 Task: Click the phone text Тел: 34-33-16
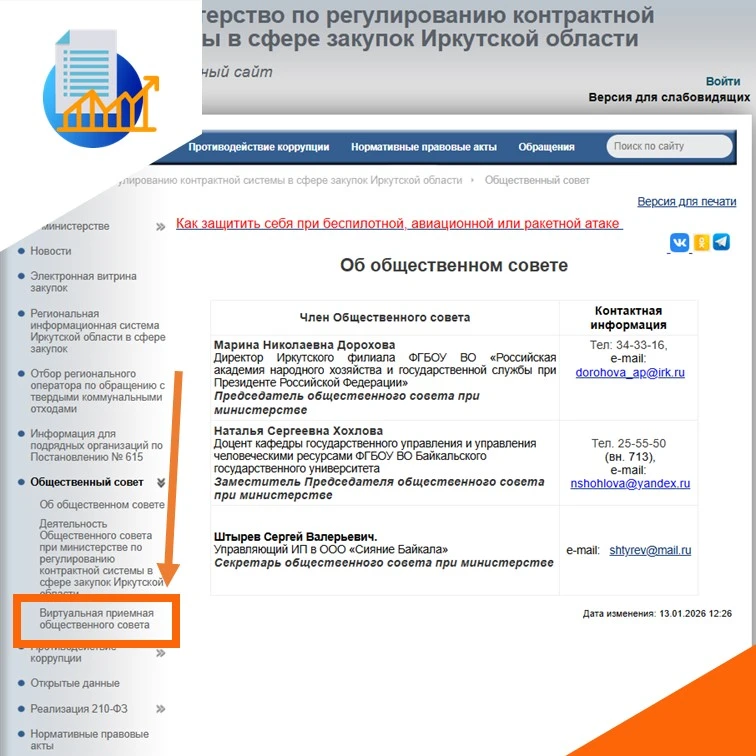click(x=628, y=345)
